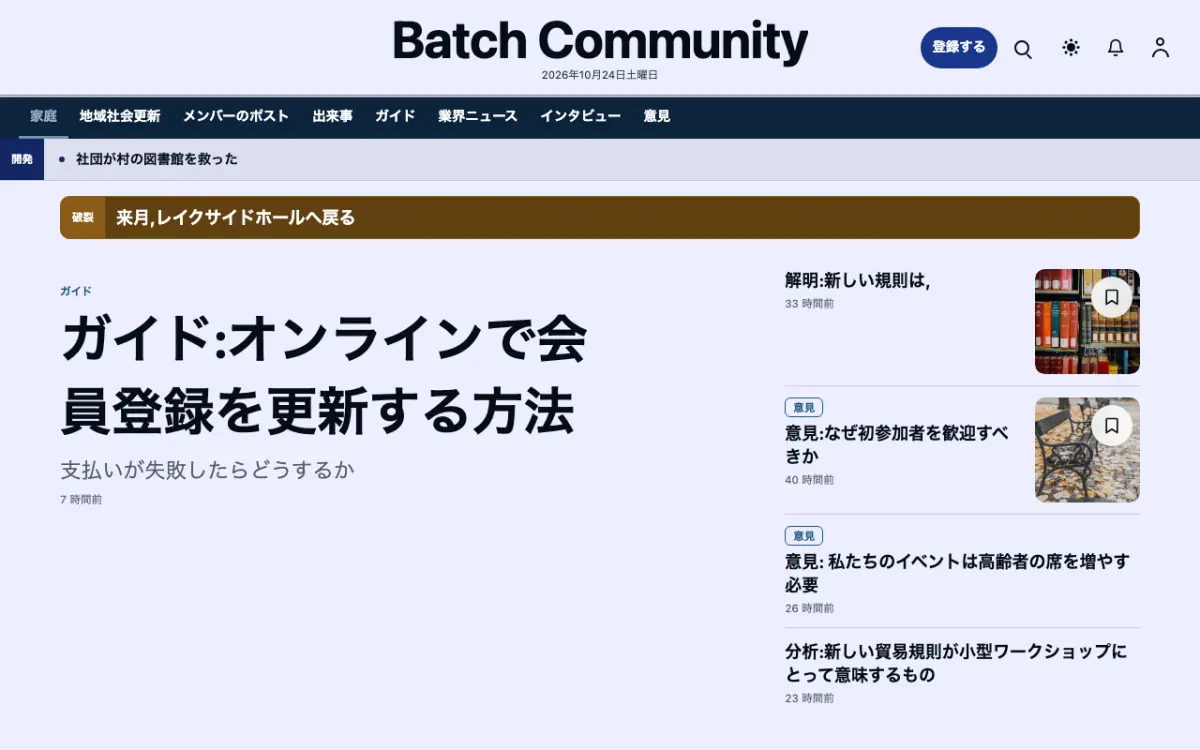Open the 地域社会更新 nav item
This screenshot has height=750, width=1200.
120,116
